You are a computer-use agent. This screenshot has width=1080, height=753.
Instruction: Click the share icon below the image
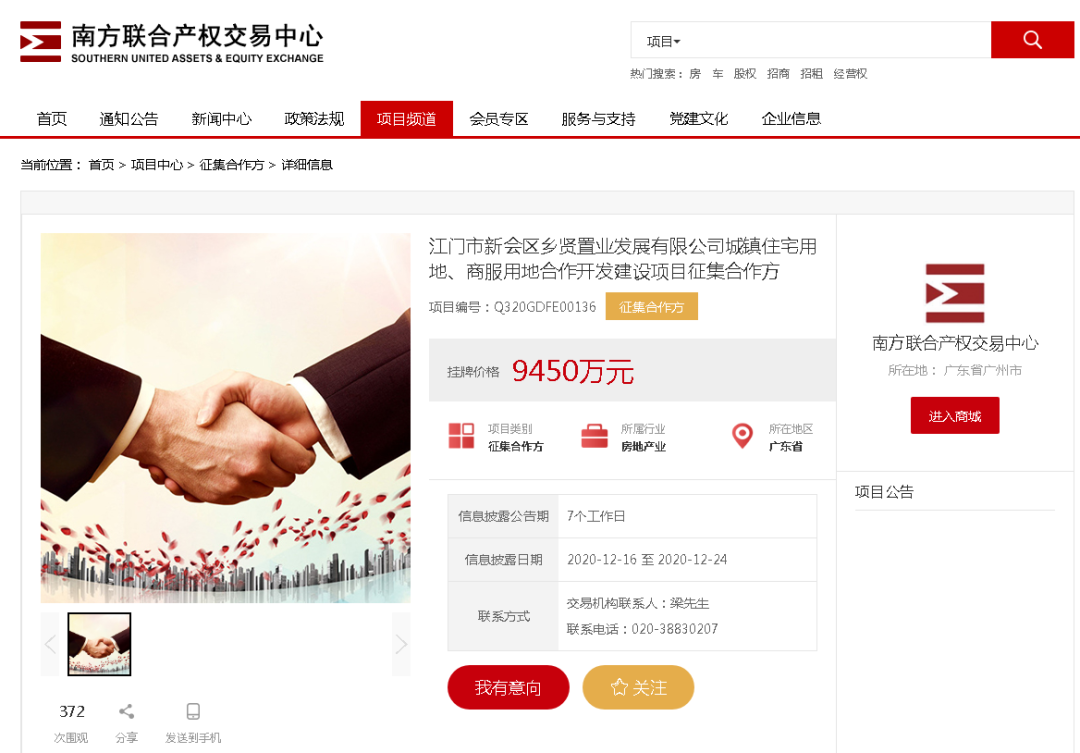coord(126,711)
